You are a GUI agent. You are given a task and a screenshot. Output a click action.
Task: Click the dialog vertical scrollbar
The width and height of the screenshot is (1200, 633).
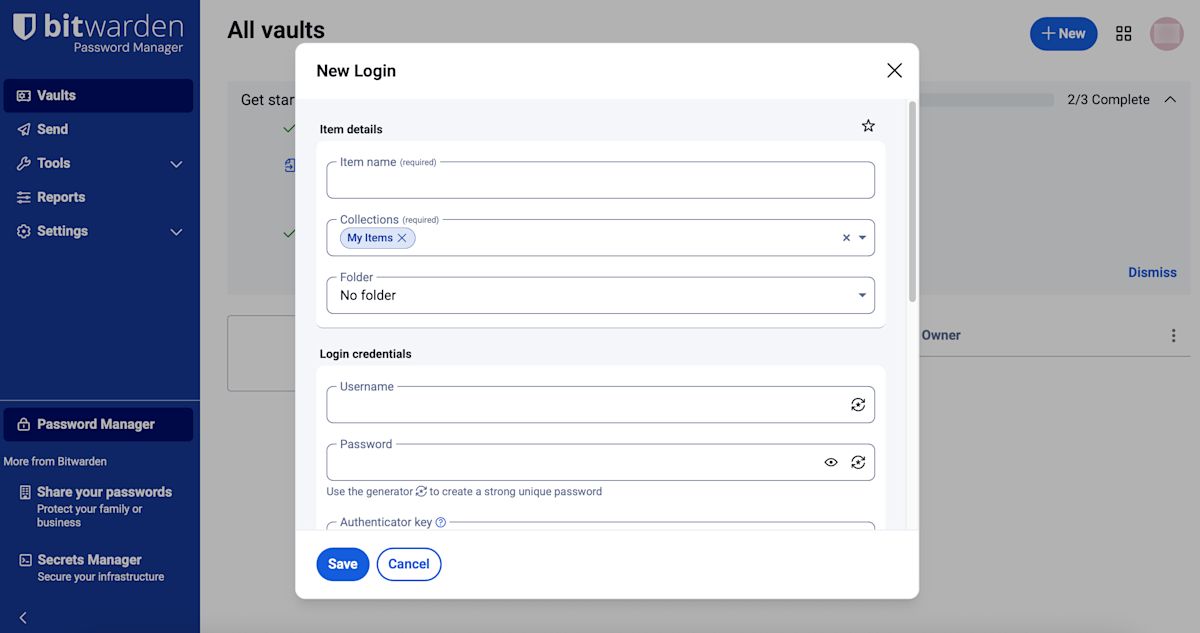[911, 200]
